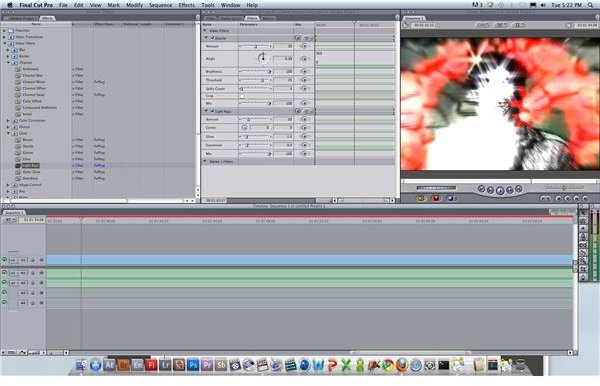Select the Pen tool in the tool palette
The image size is (600, 386).
point(583,277)
